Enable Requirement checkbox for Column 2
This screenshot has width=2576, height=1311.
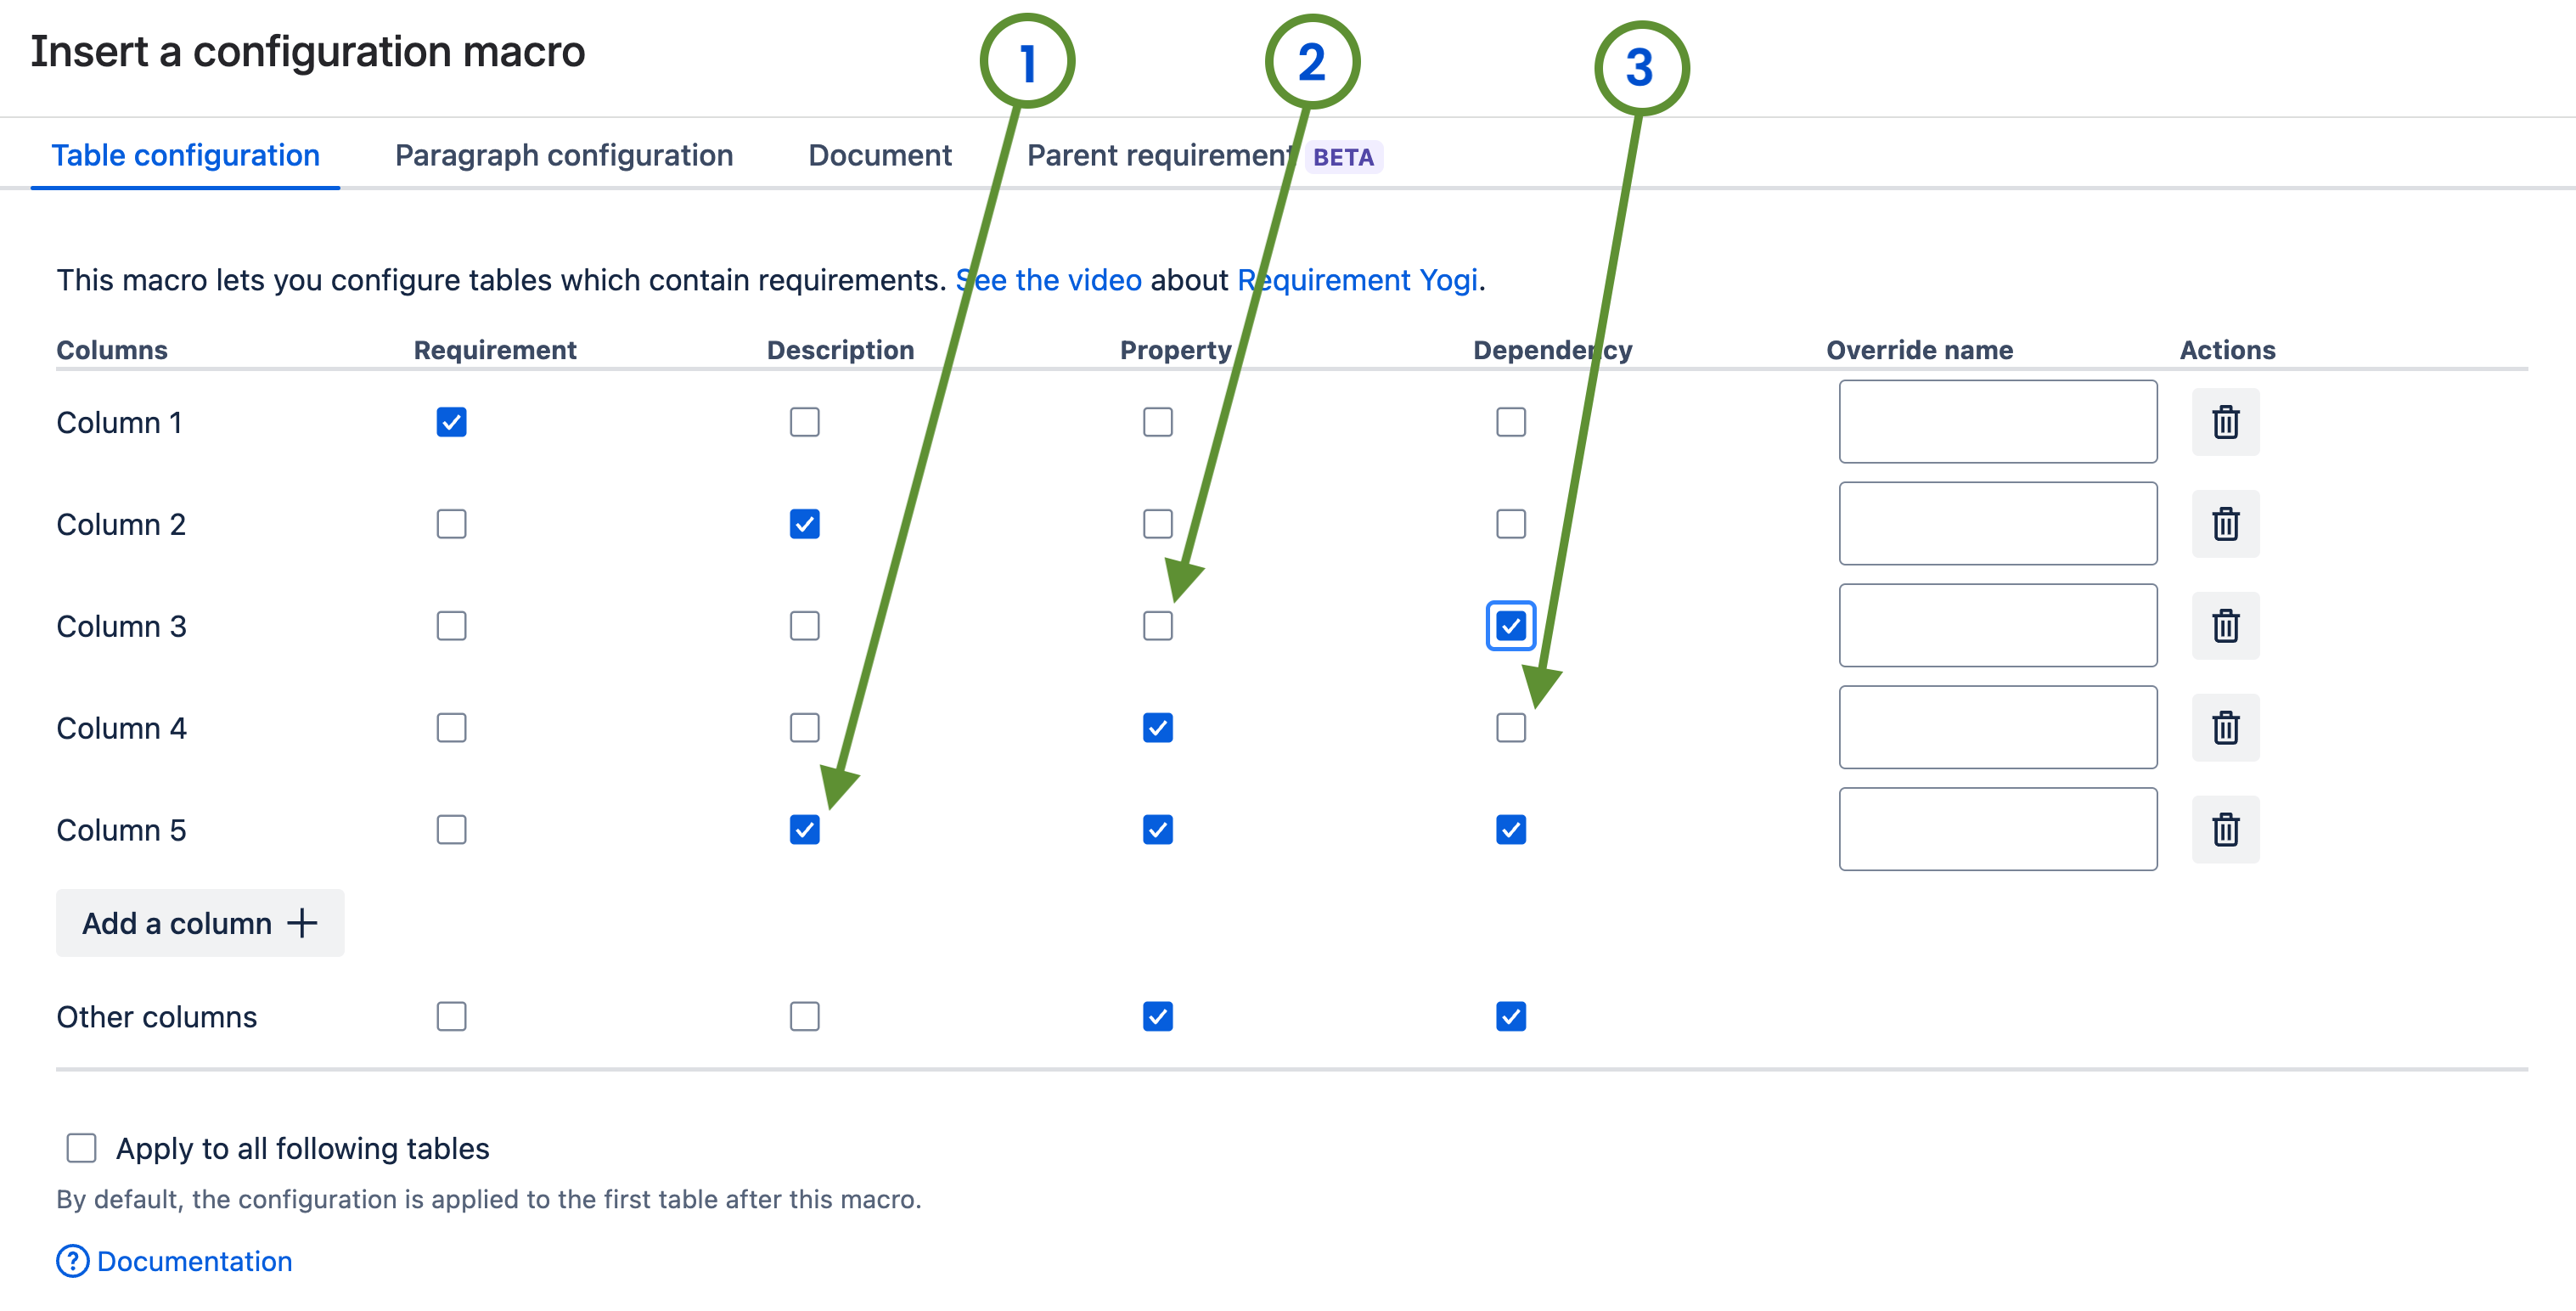coord(451,523)
